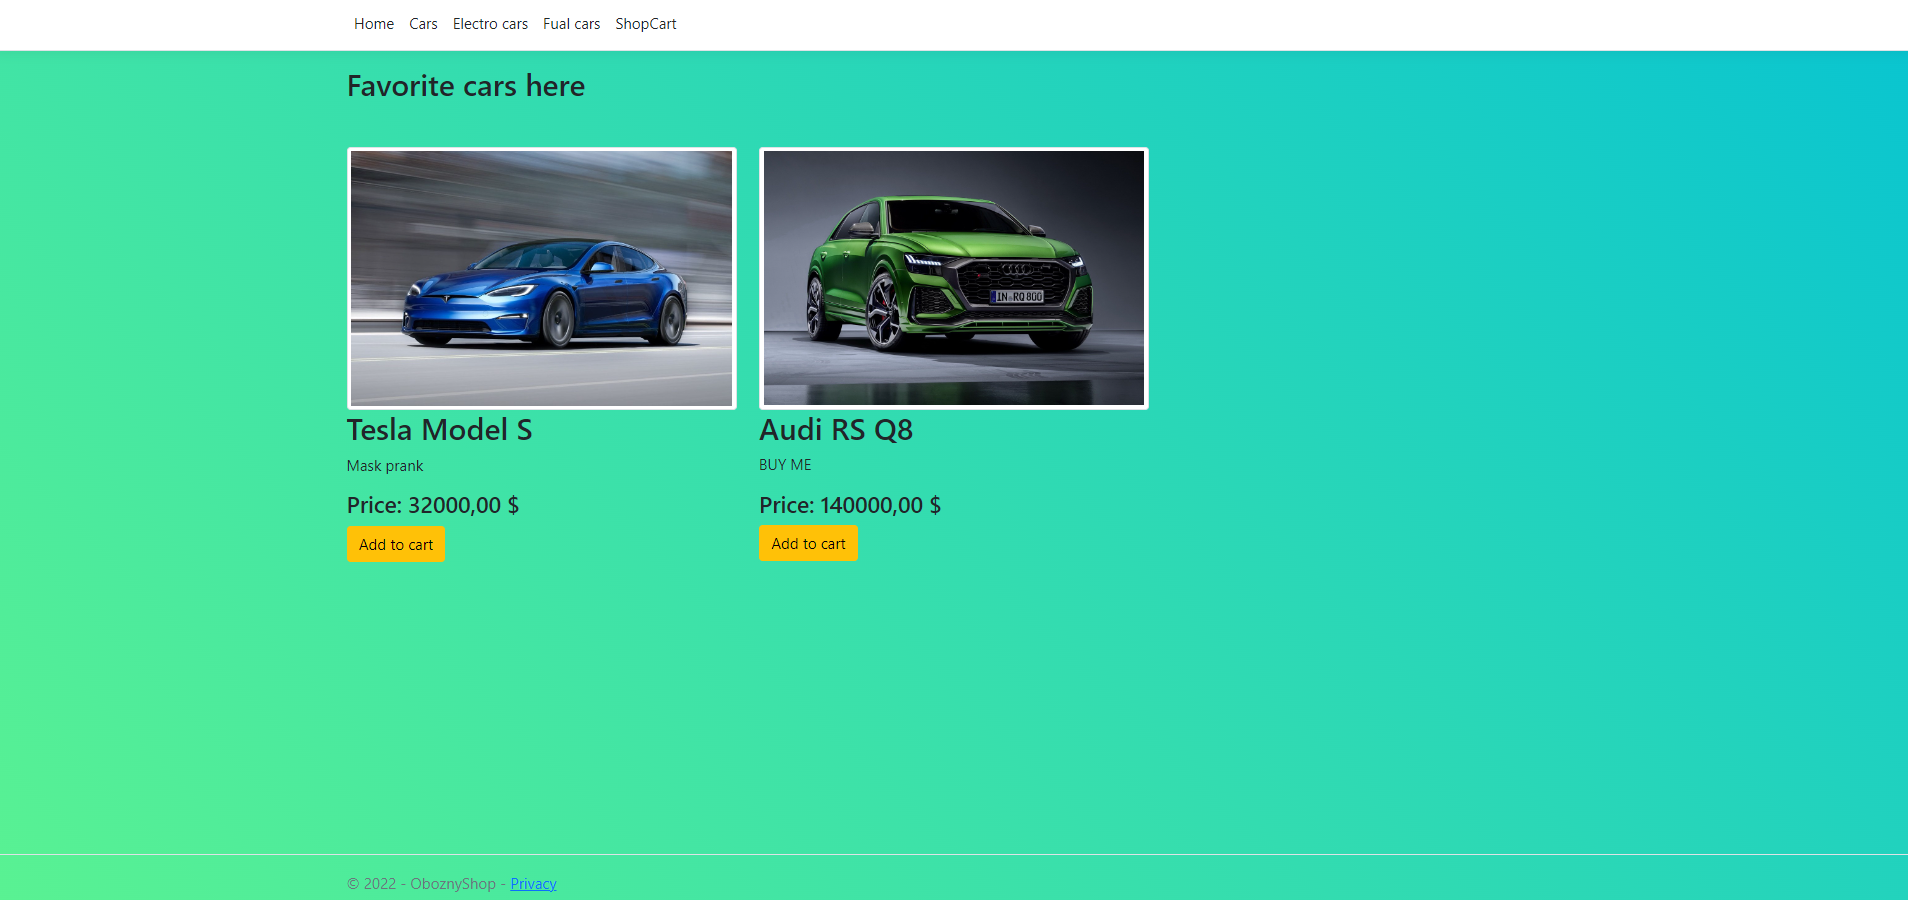Select the Mask prank description text
Screen dimensions: 1908x900
coord(384,465)
